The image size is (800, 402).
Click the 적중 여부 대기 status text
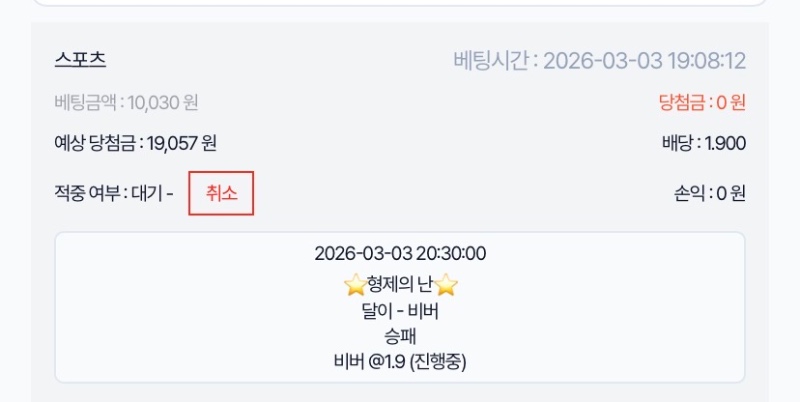pos(114,193)
